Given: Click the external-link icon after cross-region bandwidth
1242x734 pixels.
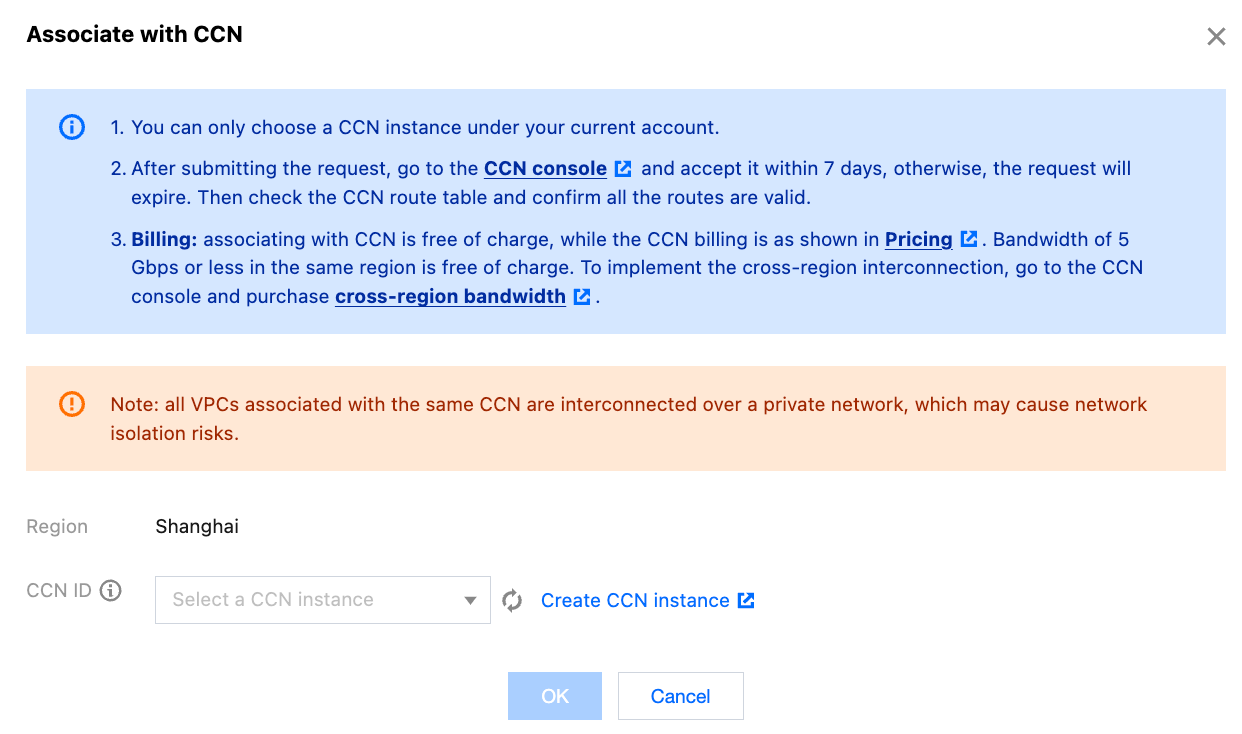Looking at the screenshot, I should [582, 297].
